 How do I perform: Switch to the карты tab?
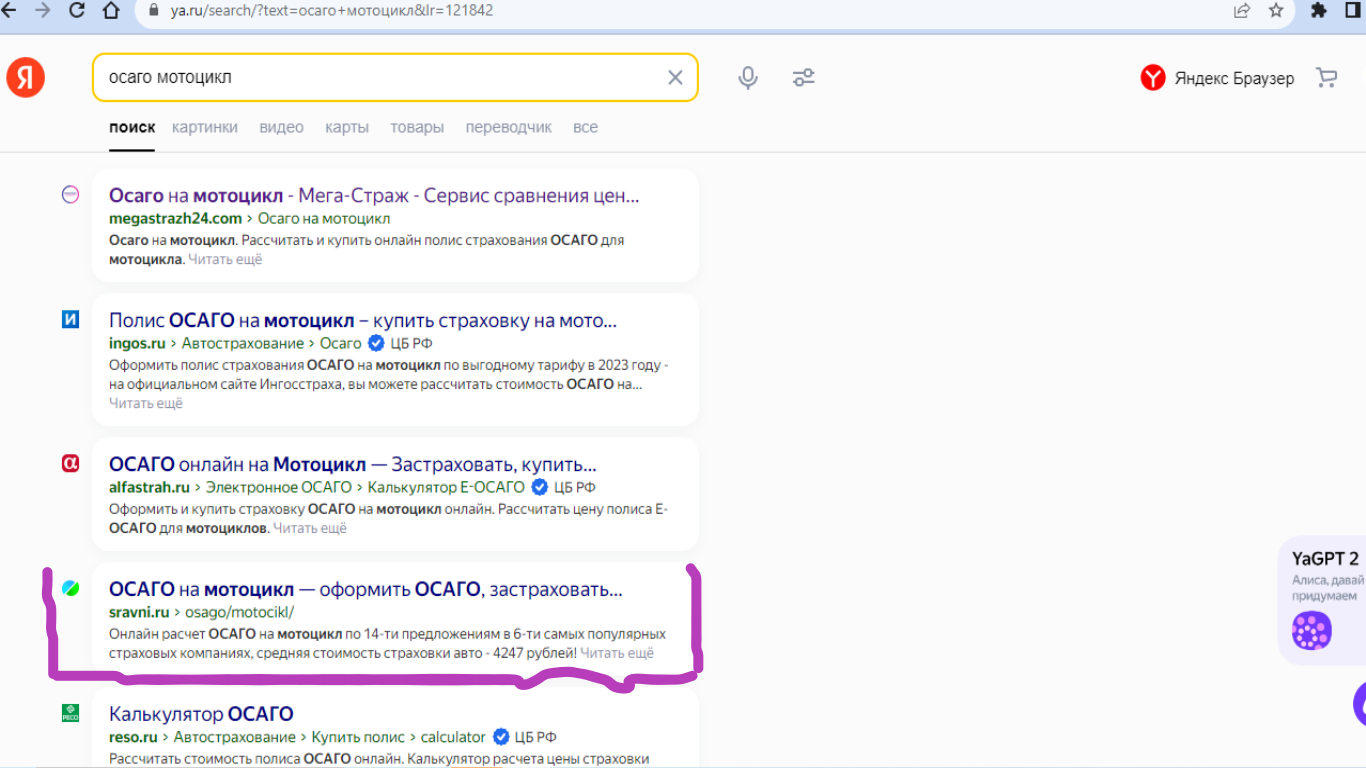pyautogui.click(x=347, y=127)
